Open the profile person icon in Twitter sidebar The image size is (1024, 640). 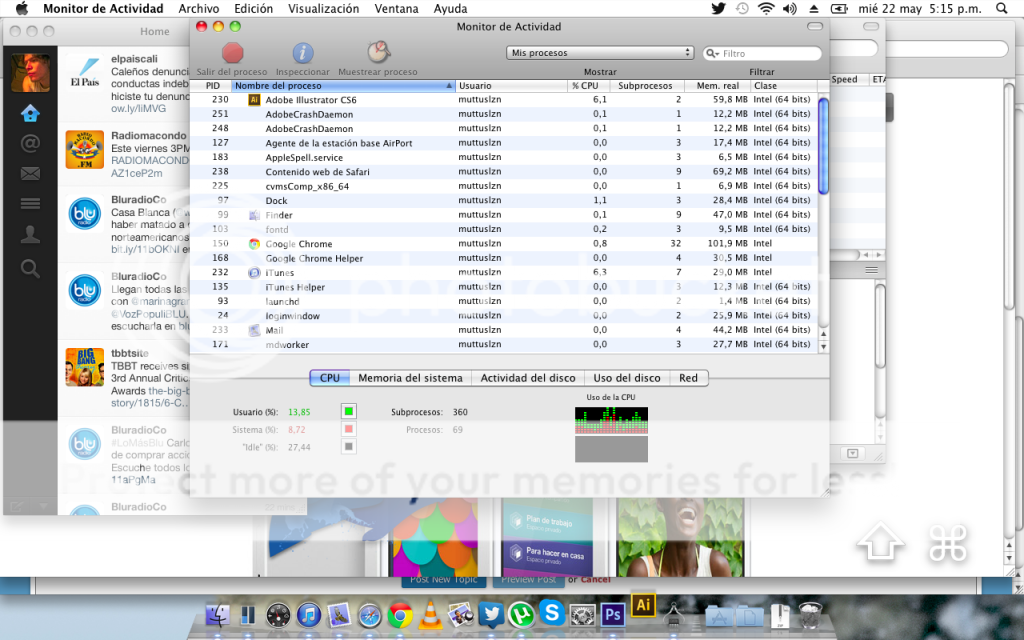(30, 234)
